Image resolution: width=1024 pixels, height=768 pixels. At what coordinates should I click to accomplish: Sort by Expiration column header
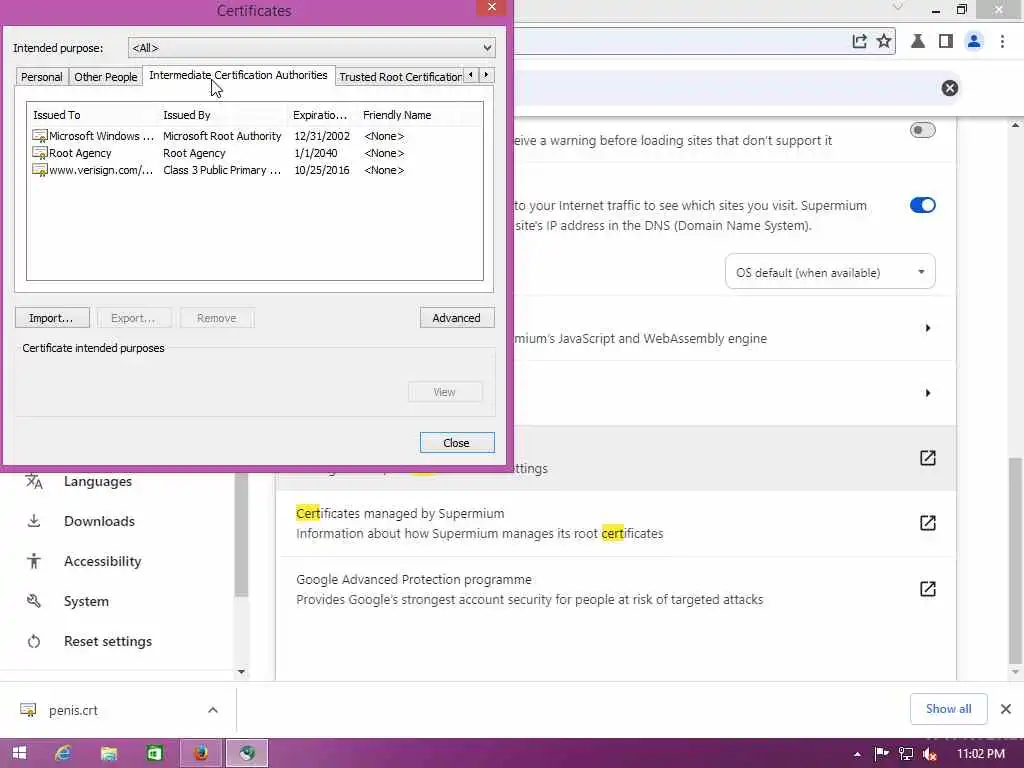pos(323,115)
